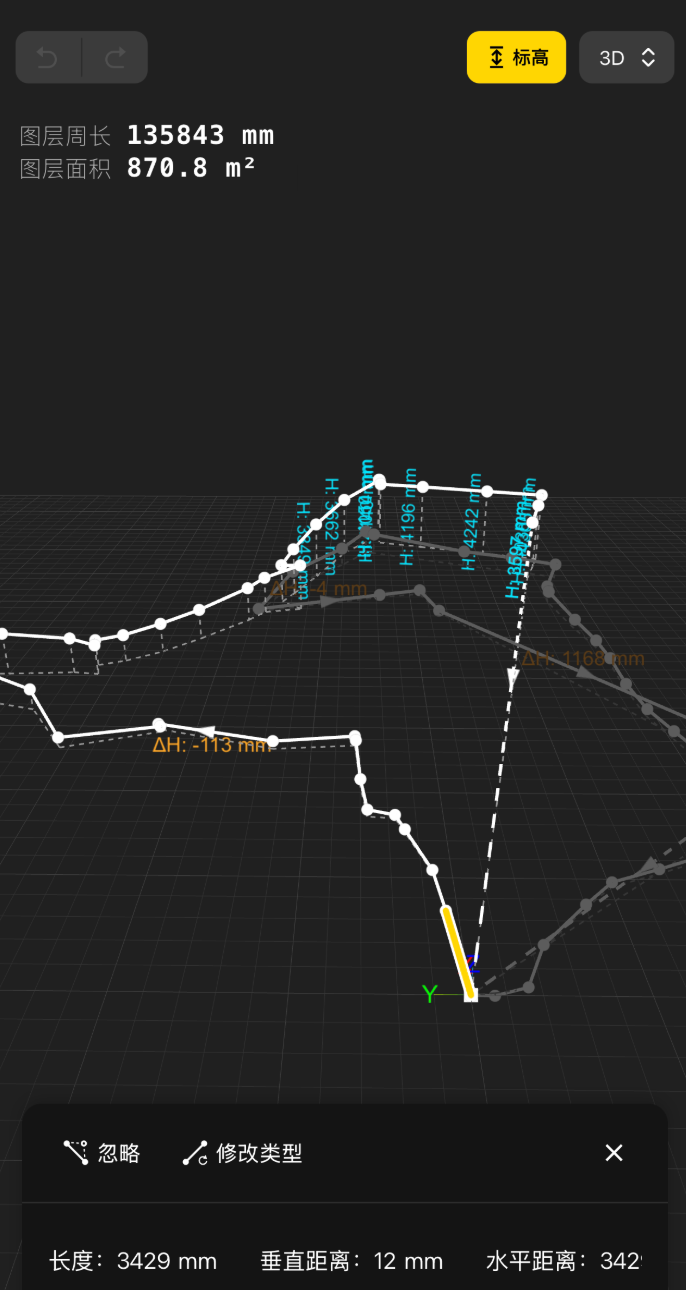Viewport: 686px width, 1290px height.
Task: Close the bottom segment info panel
Action: click(614, 1153)
